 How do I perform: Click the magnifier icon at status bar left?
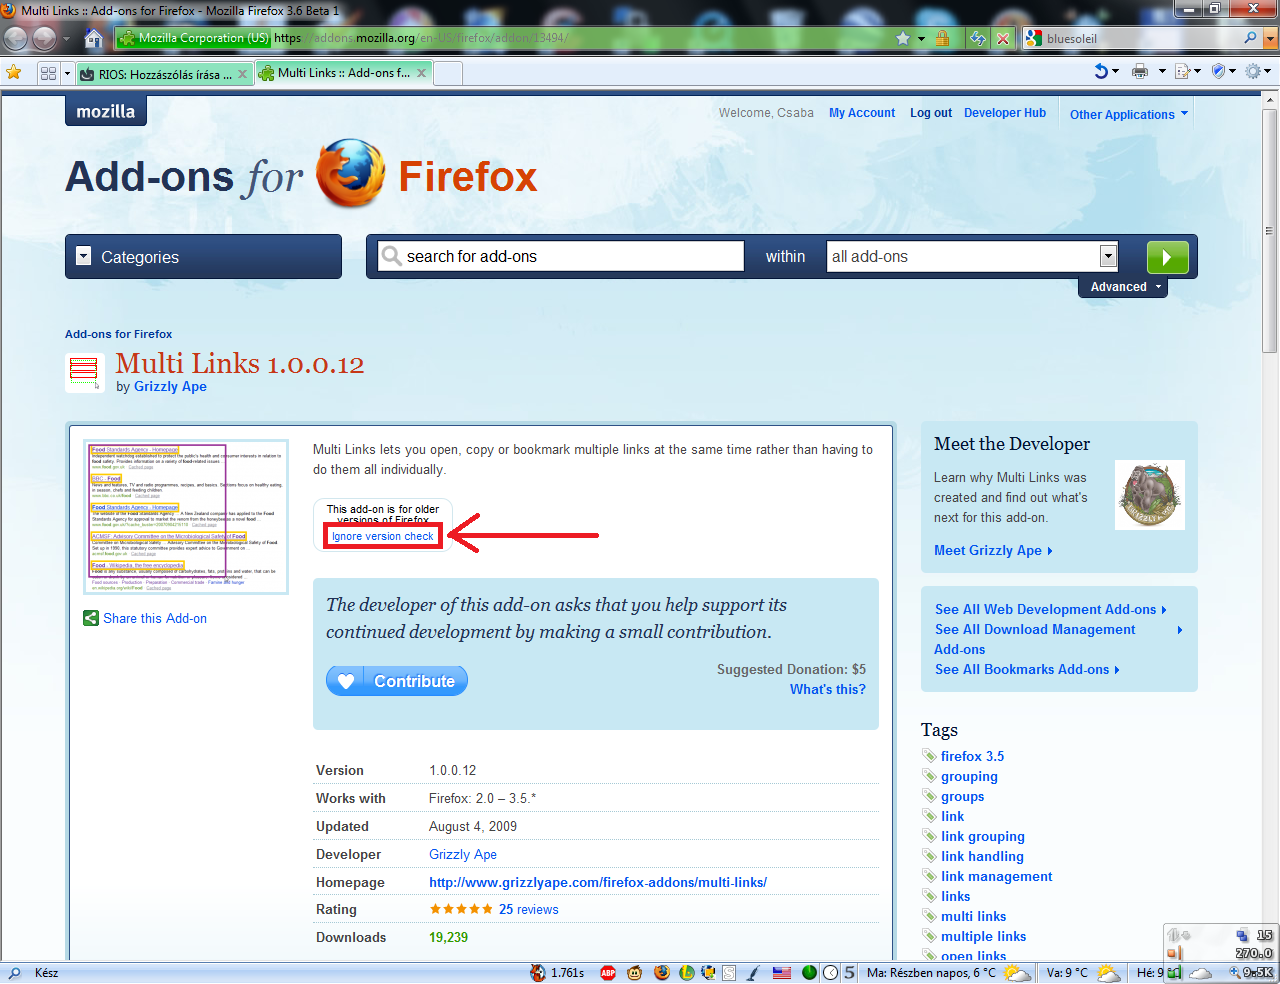pos(14,972)
